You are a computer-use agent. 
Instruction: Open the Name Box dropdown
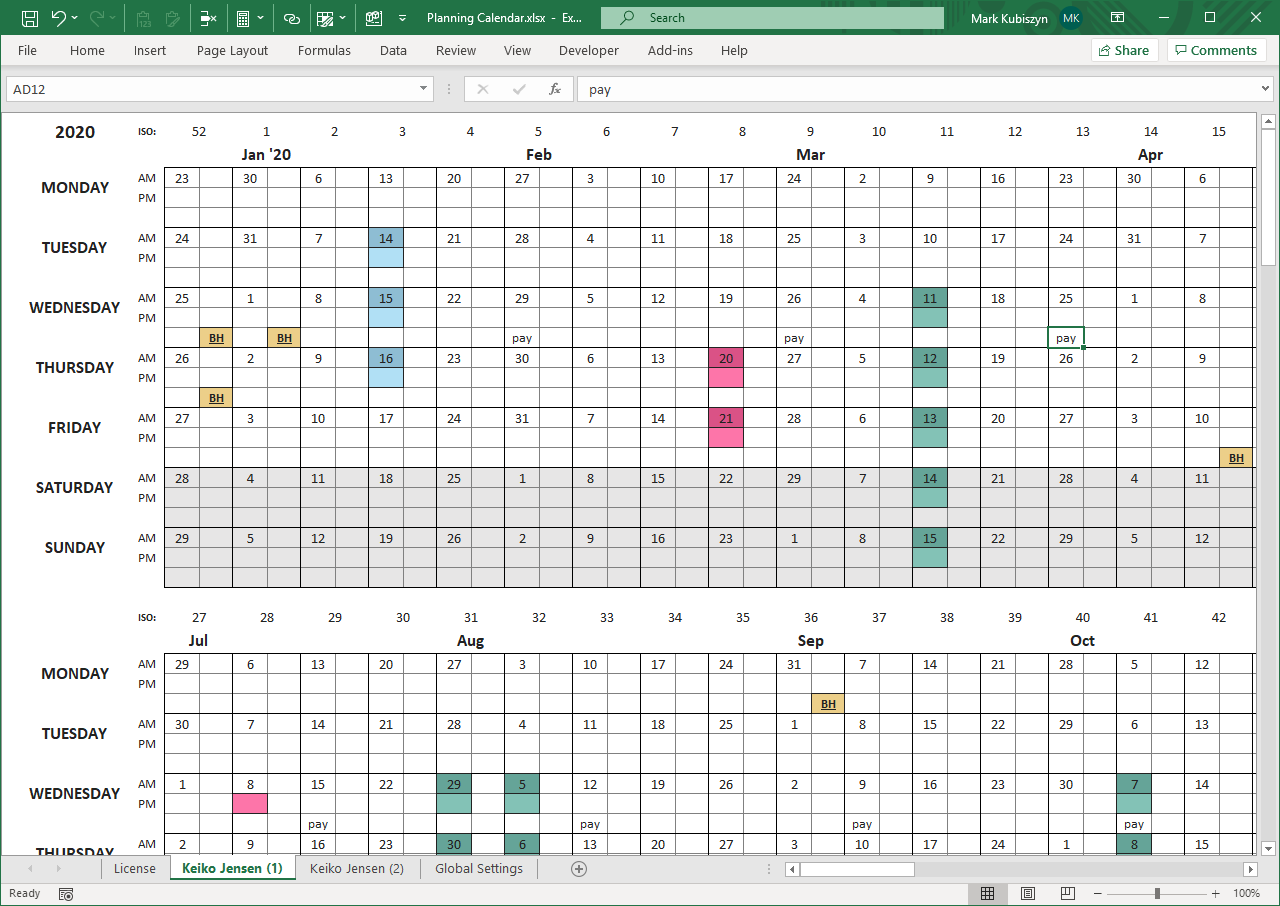424,89
